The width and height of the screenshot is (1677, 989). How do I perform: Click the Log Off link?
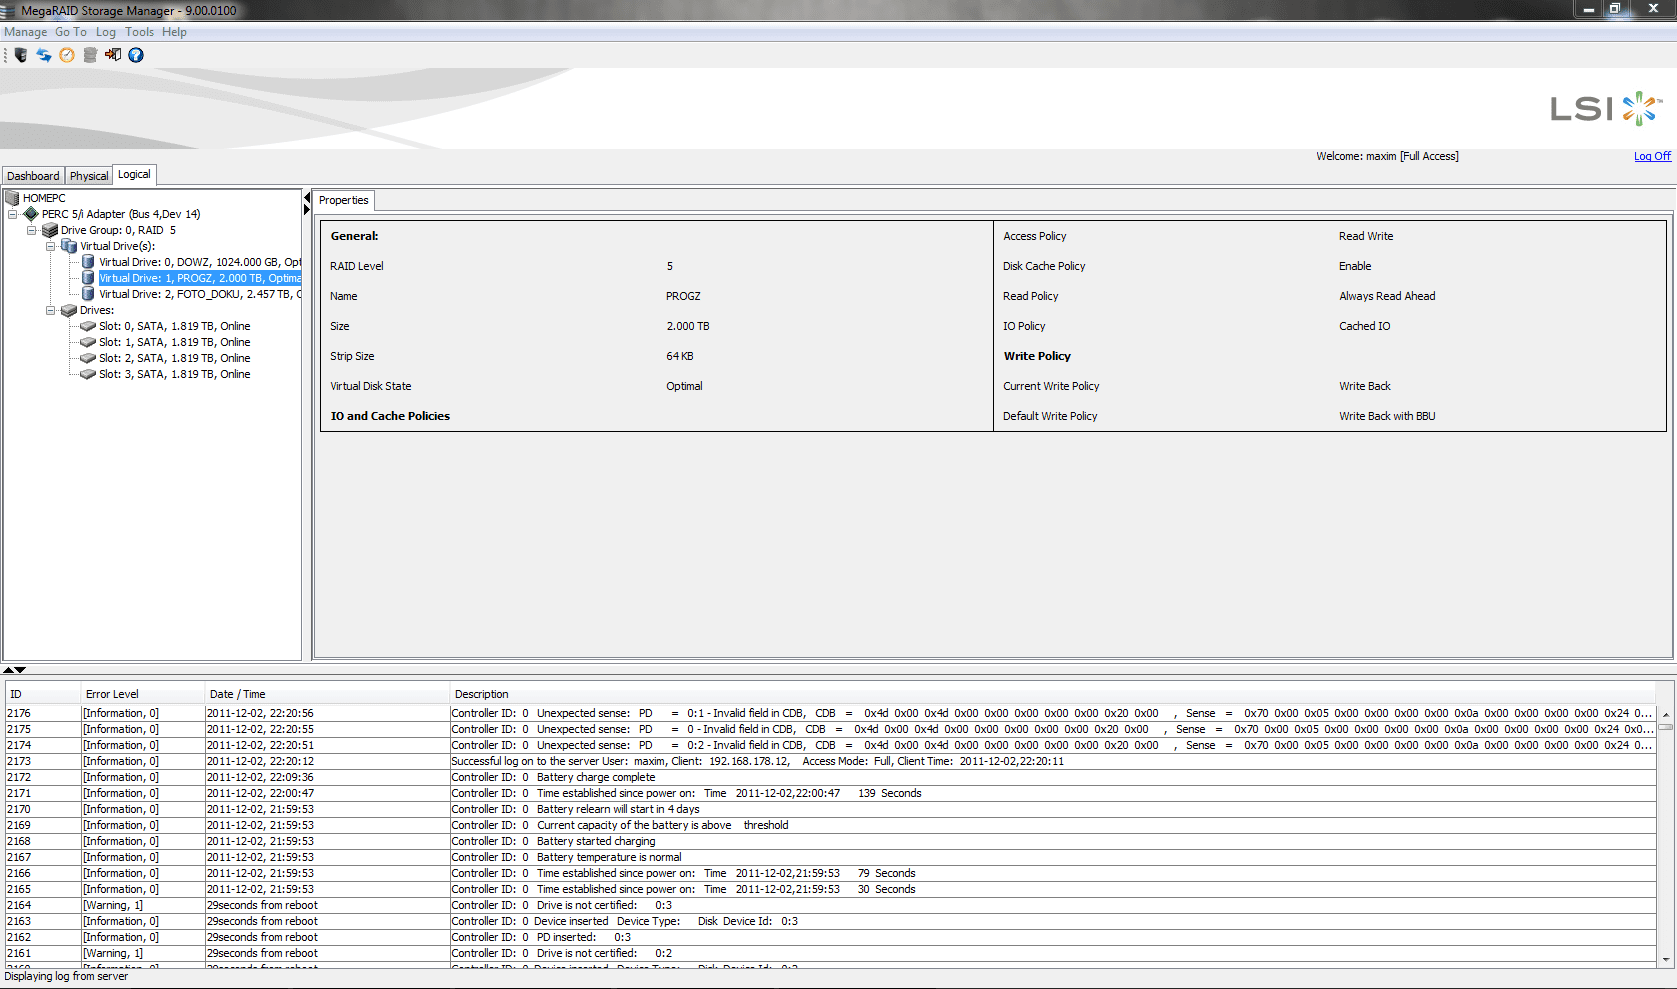pos(1652,156)
